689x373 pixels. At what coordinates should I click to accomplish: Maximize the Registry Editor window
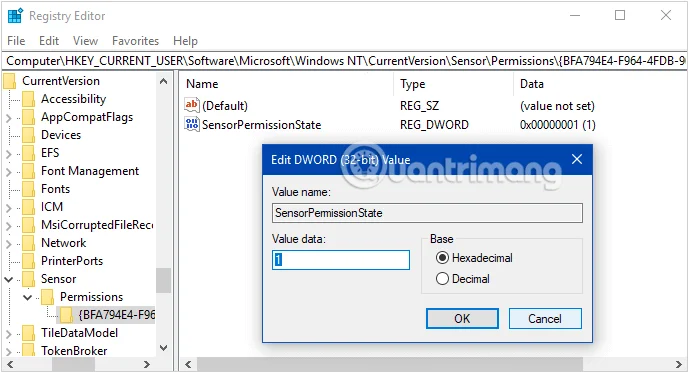pos(620,15)
